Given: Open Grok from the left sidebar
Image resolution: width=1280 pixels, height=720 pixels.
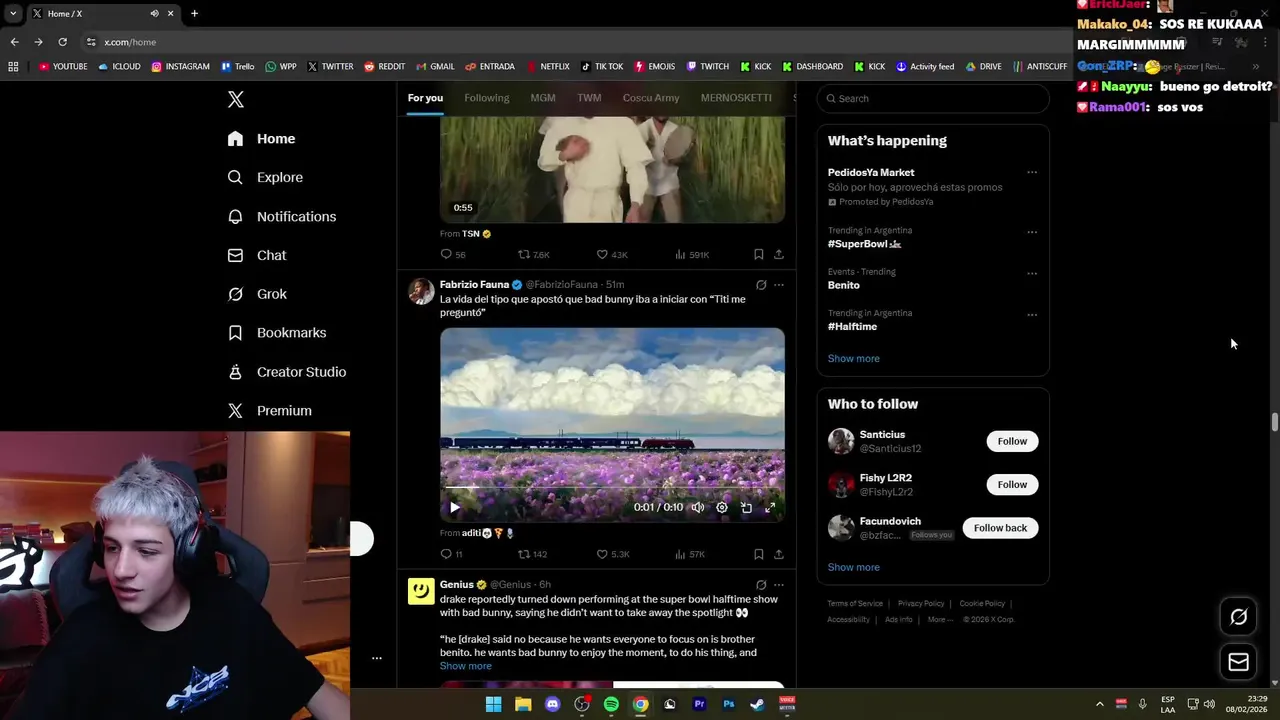Looking at the screenshot, I should point(256,294).
